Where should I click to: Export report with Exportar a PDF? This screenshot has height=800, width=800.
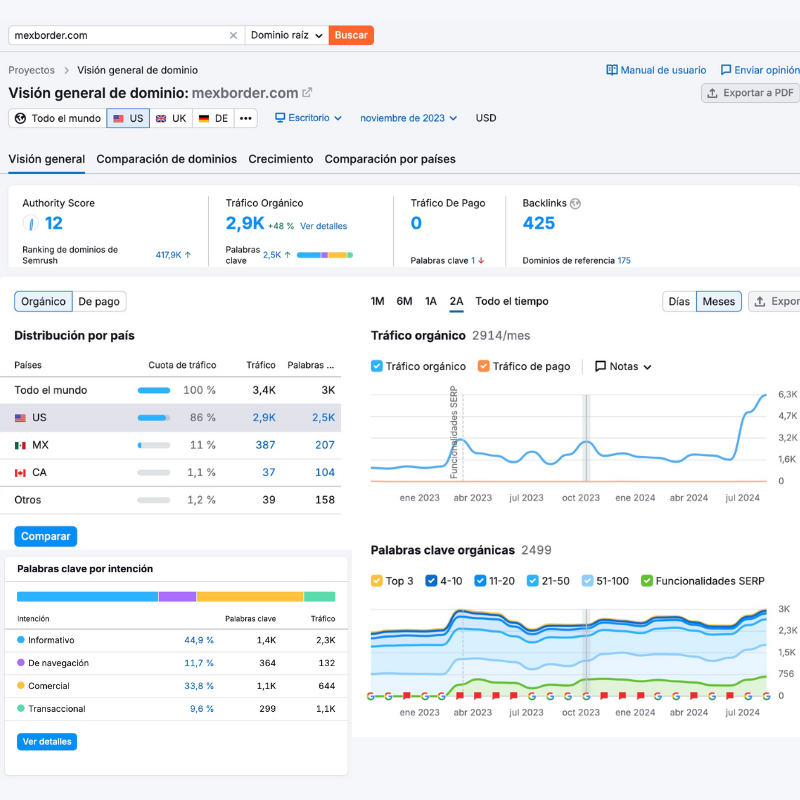pyautogui.click(x=751, y=93)
